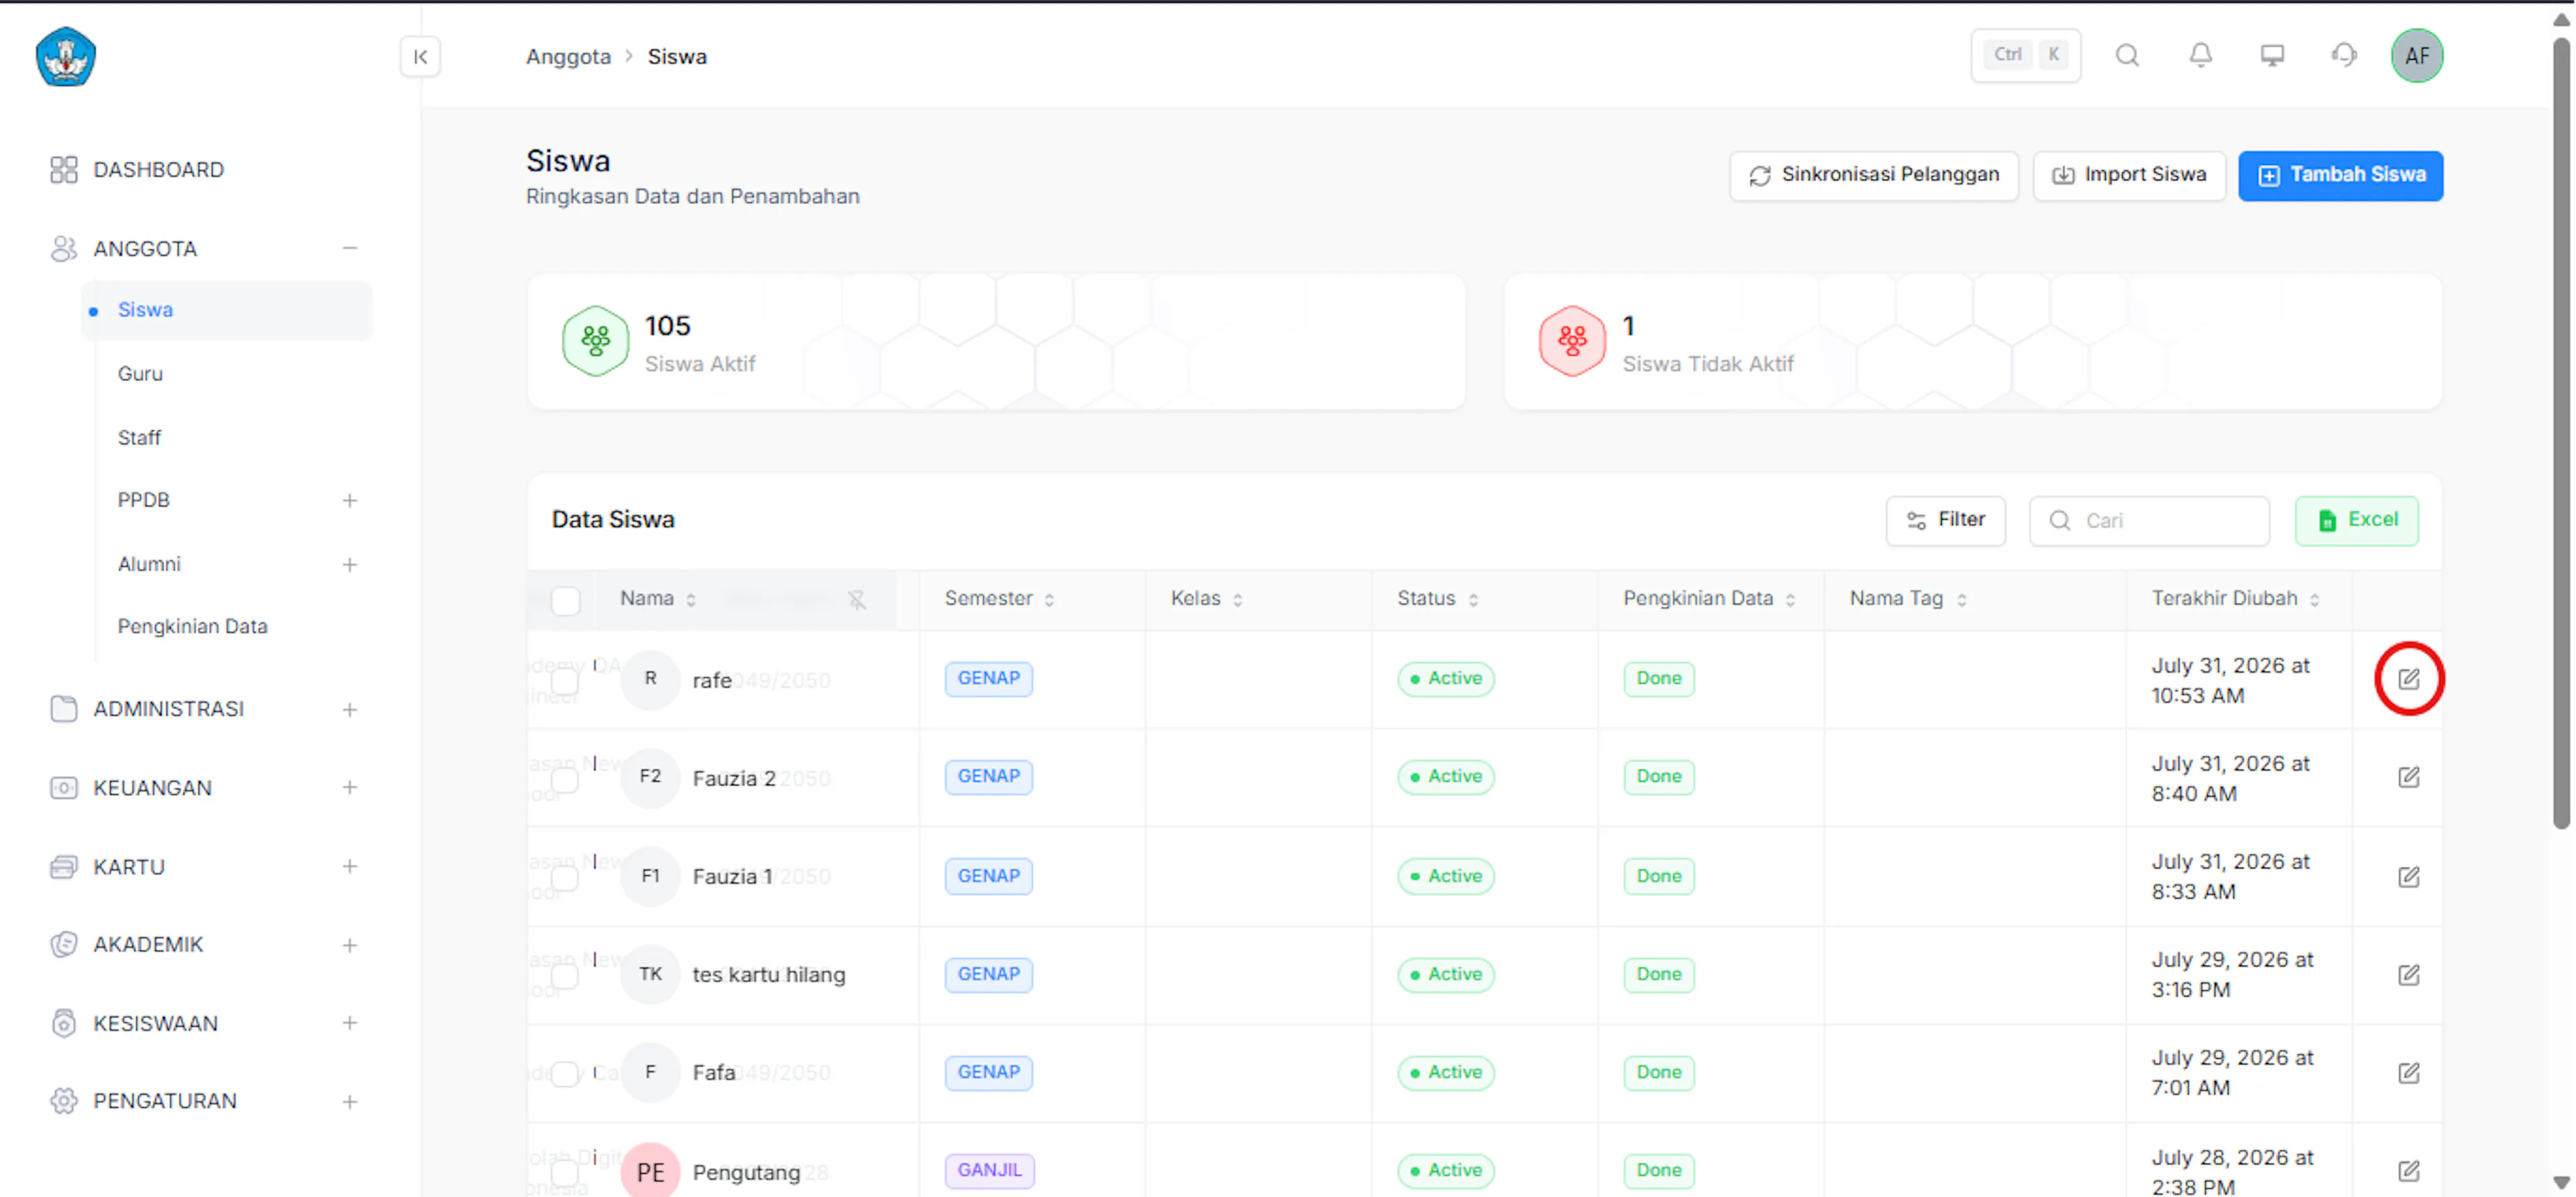2576x1197 pixels.
Task: Click the monitor display icon
Action: (2272, 56)
